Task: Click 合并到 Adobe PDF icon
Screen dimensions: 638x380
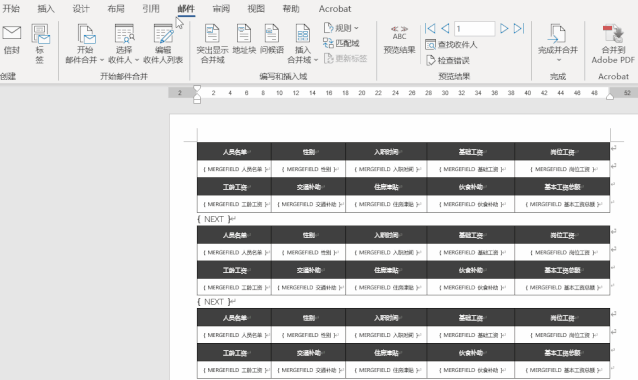Action: pyautogui.click(x=613, y=33)
